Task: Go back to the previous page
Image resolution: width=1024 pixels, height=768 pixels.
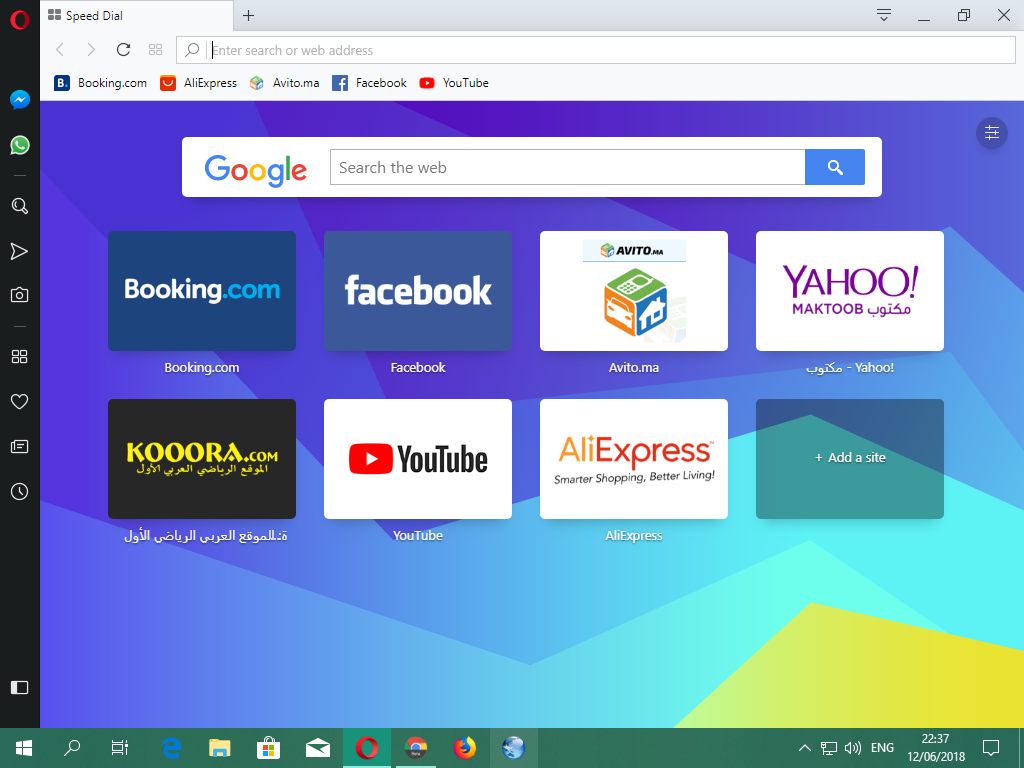Action: (x=60, y=50)
